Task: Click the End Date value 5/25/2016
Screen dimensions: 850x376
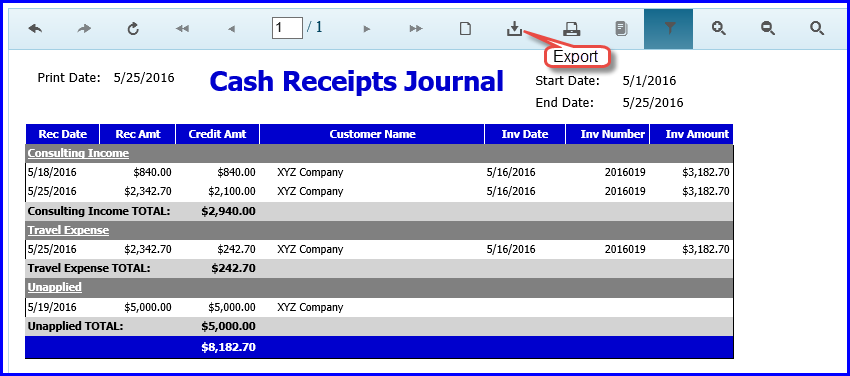Action: pos(653,103)
